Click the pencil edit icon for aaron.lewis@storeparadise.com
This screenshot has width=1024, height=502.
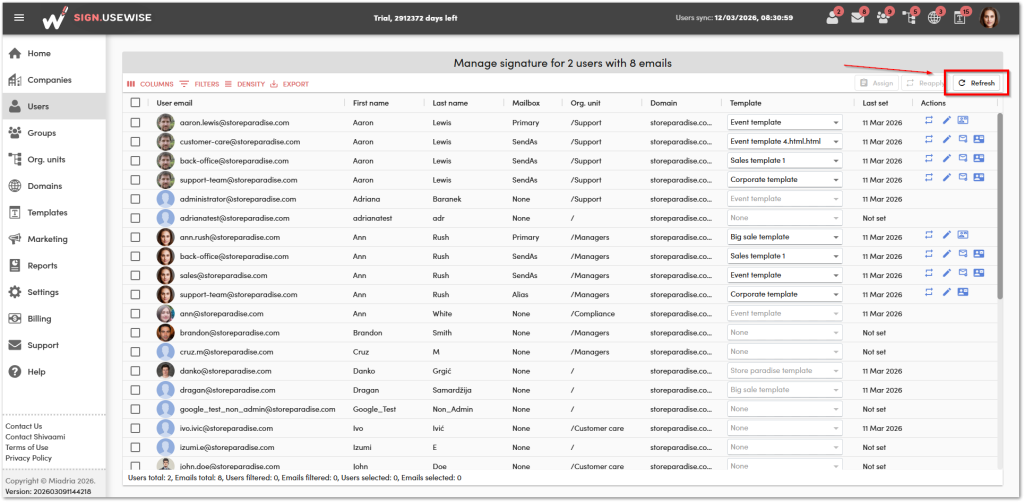[x=947, y=121]
